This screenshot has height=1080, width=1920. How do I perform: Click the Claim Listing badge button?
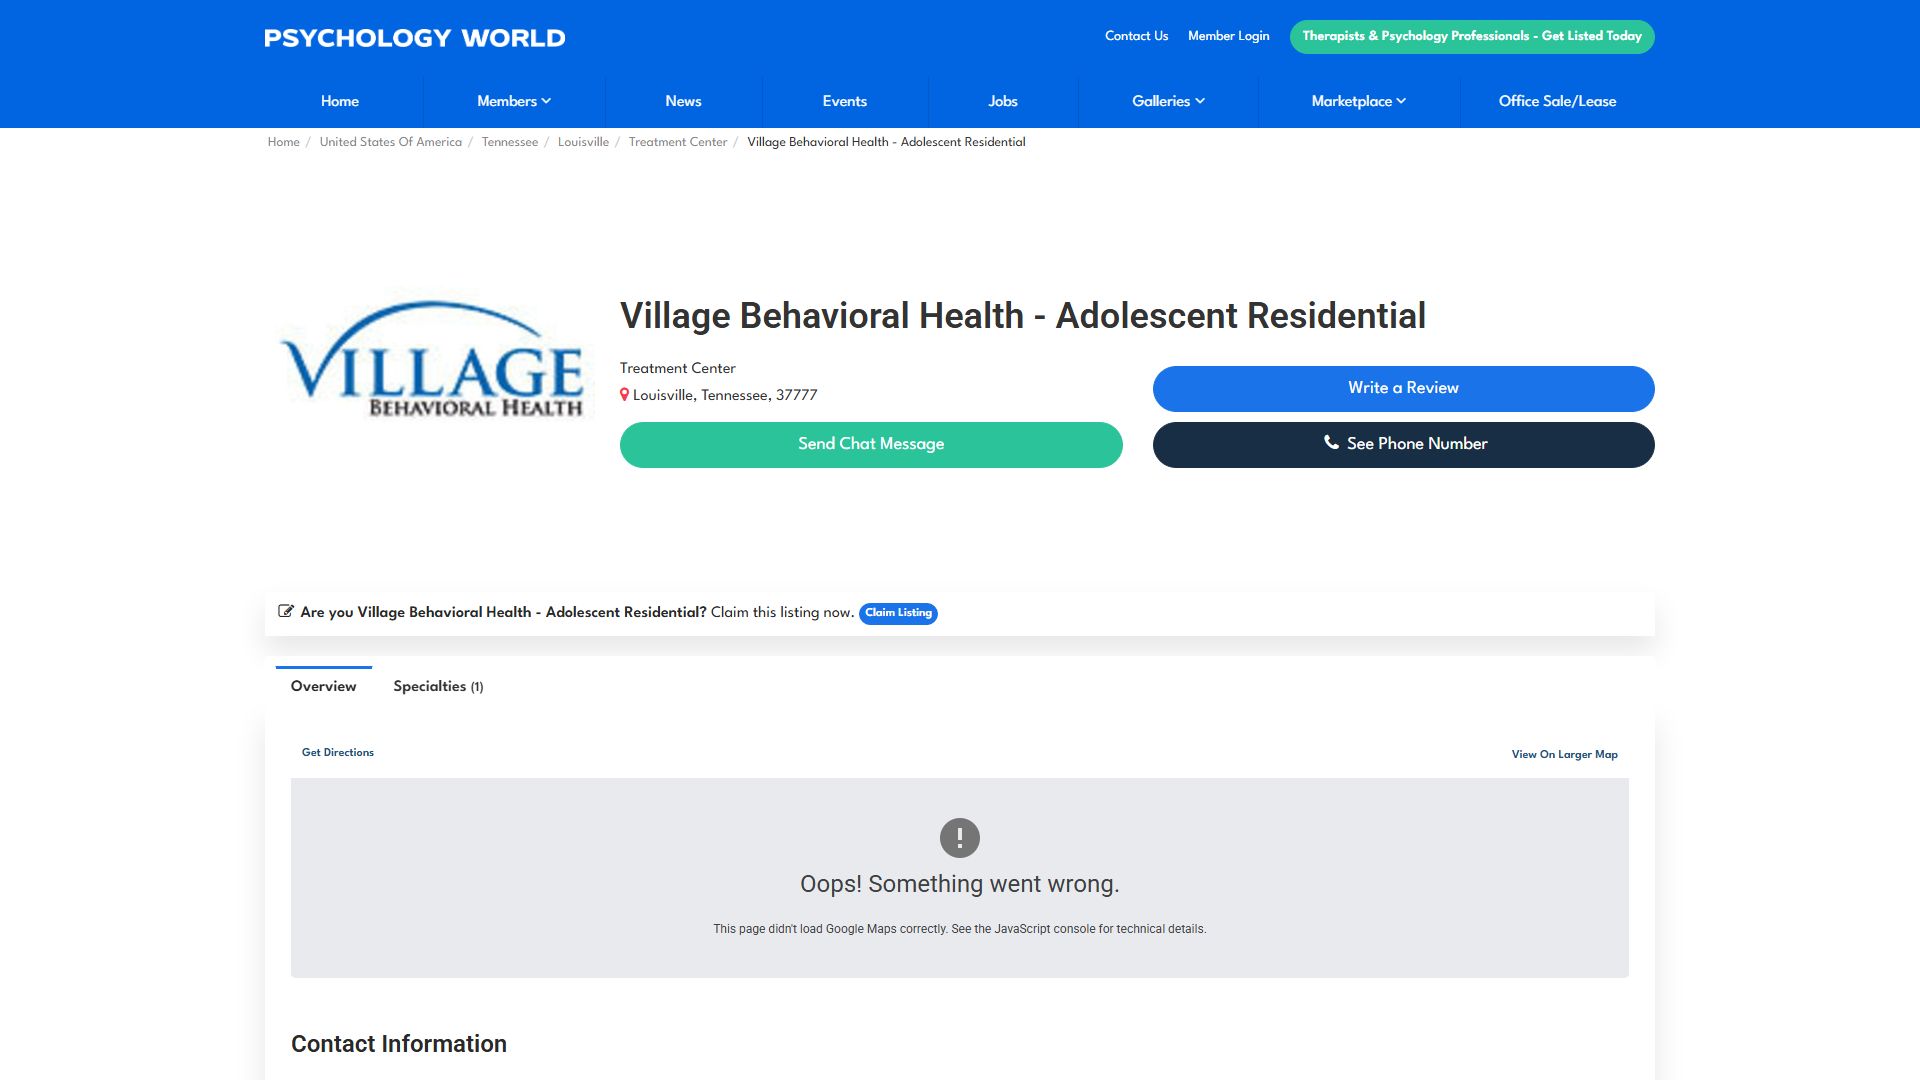(x=898, y=613)
